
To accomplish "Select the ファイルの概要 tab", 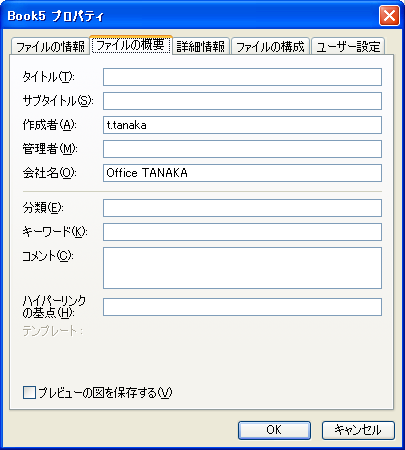I will pyautogui.click(x=131, y=45).
